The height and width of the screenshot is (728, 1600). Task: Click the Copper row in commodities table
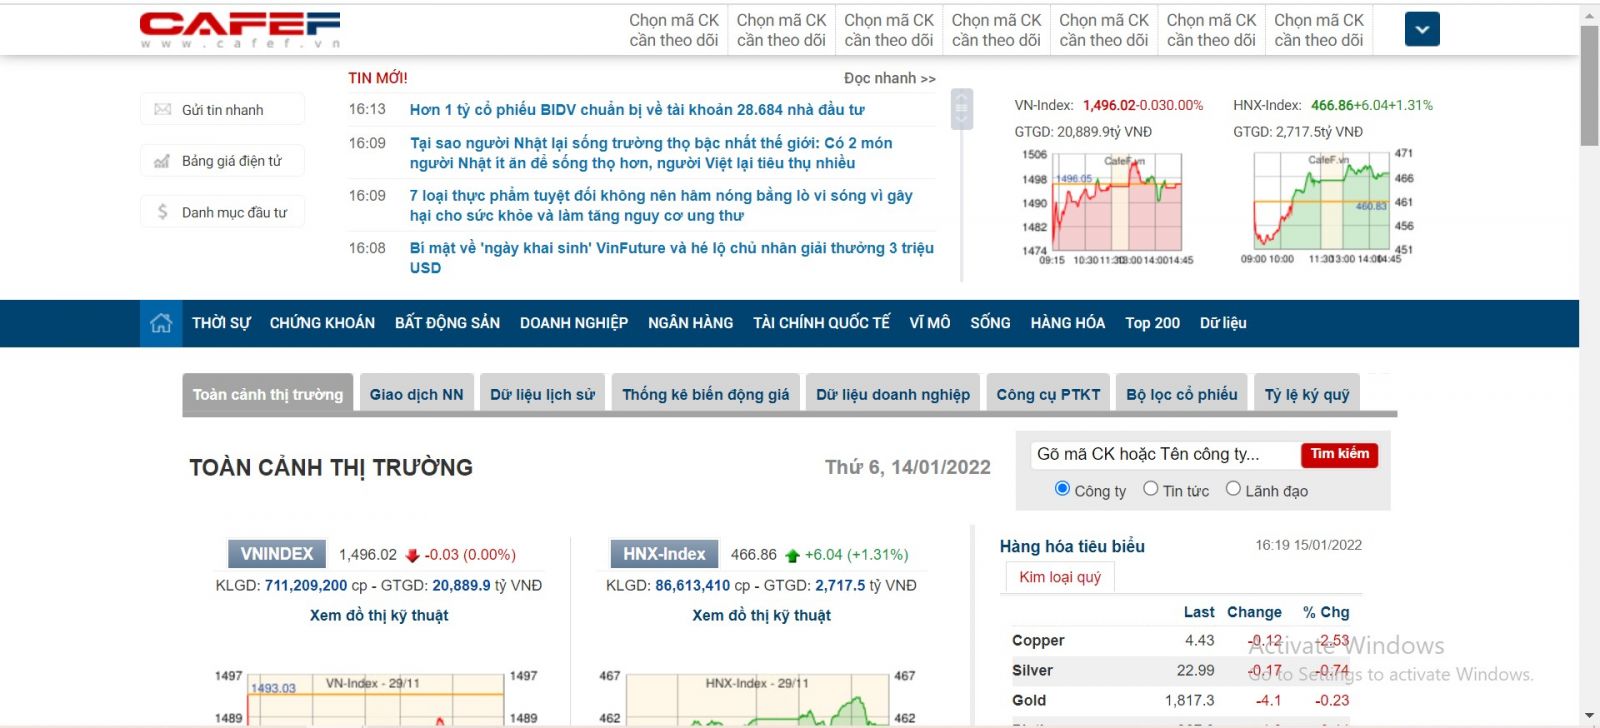1181,641
